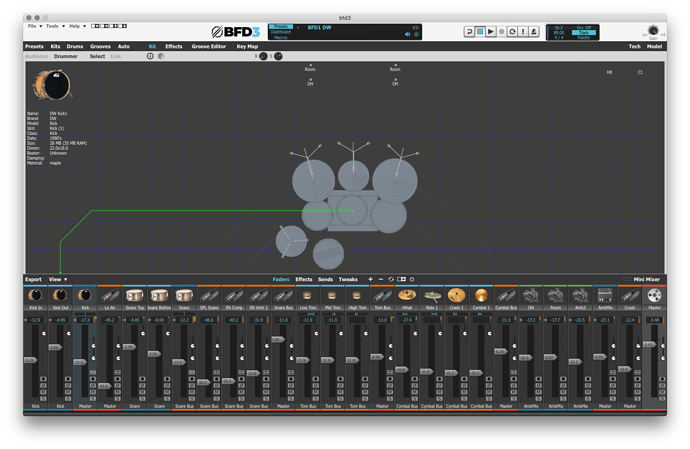Click the Snare Top channel drum icon
The image size is (690, 449).
pyautogui.click(x=134, y=295)
